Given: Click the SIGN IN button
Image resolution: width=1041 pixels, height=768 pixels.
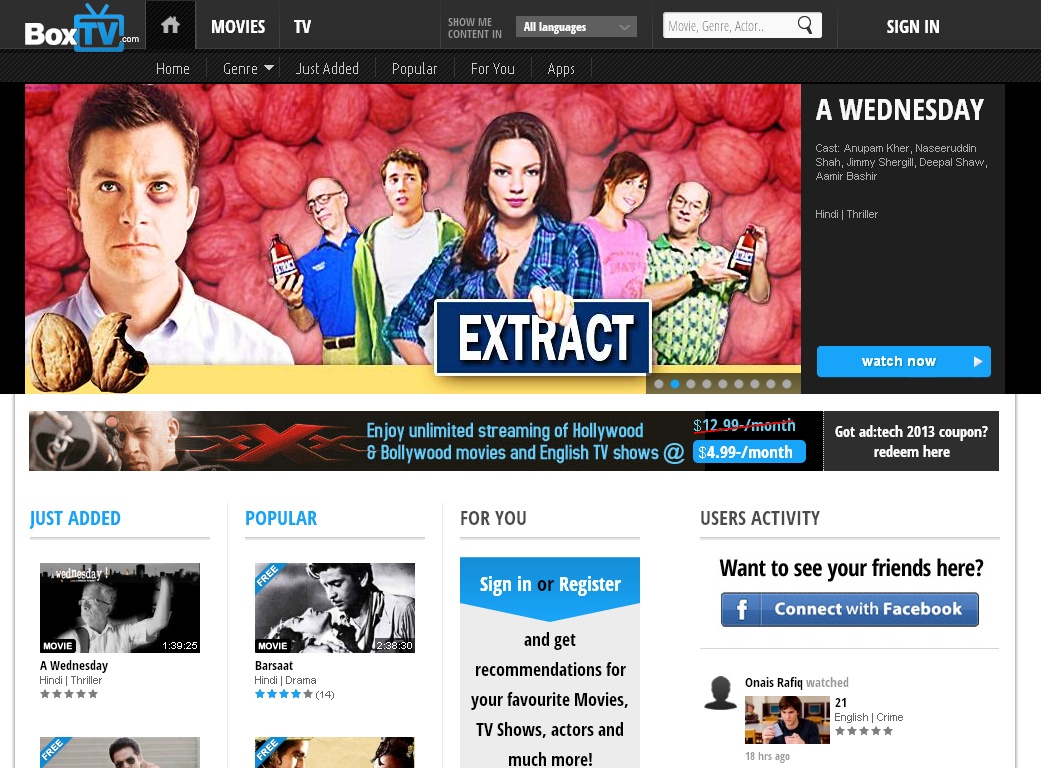Looking at the screenshot, I should (912, 26).
